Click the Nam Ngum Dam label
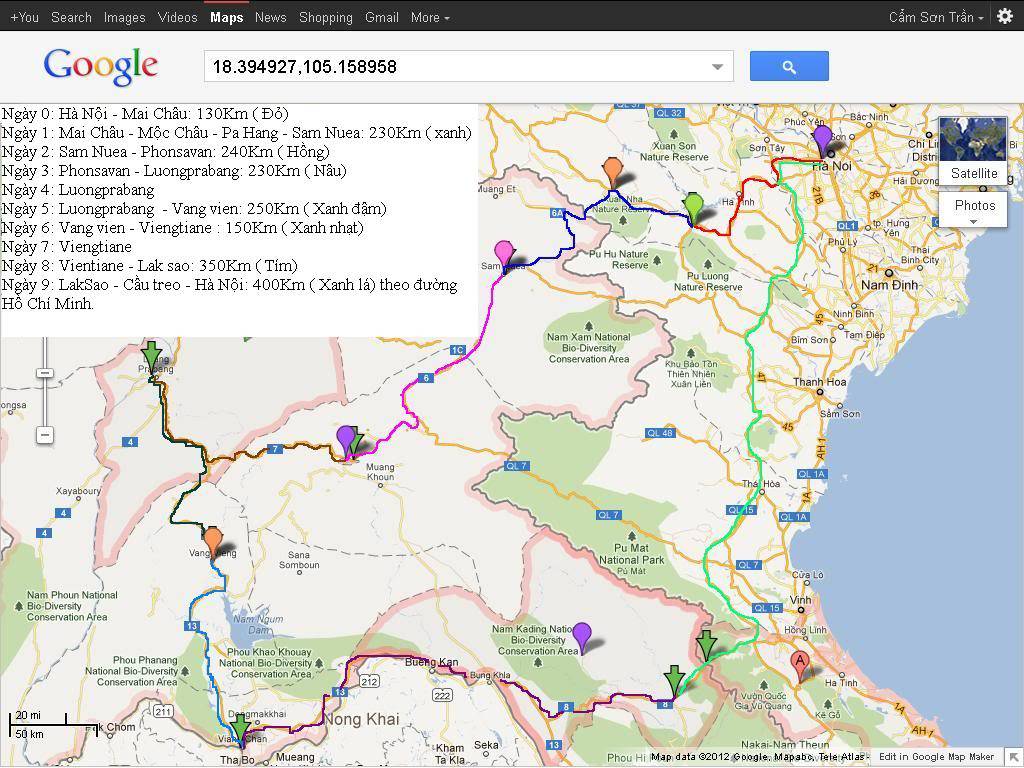The width and height of the screenshot is (1024, 768). point(258,624)
